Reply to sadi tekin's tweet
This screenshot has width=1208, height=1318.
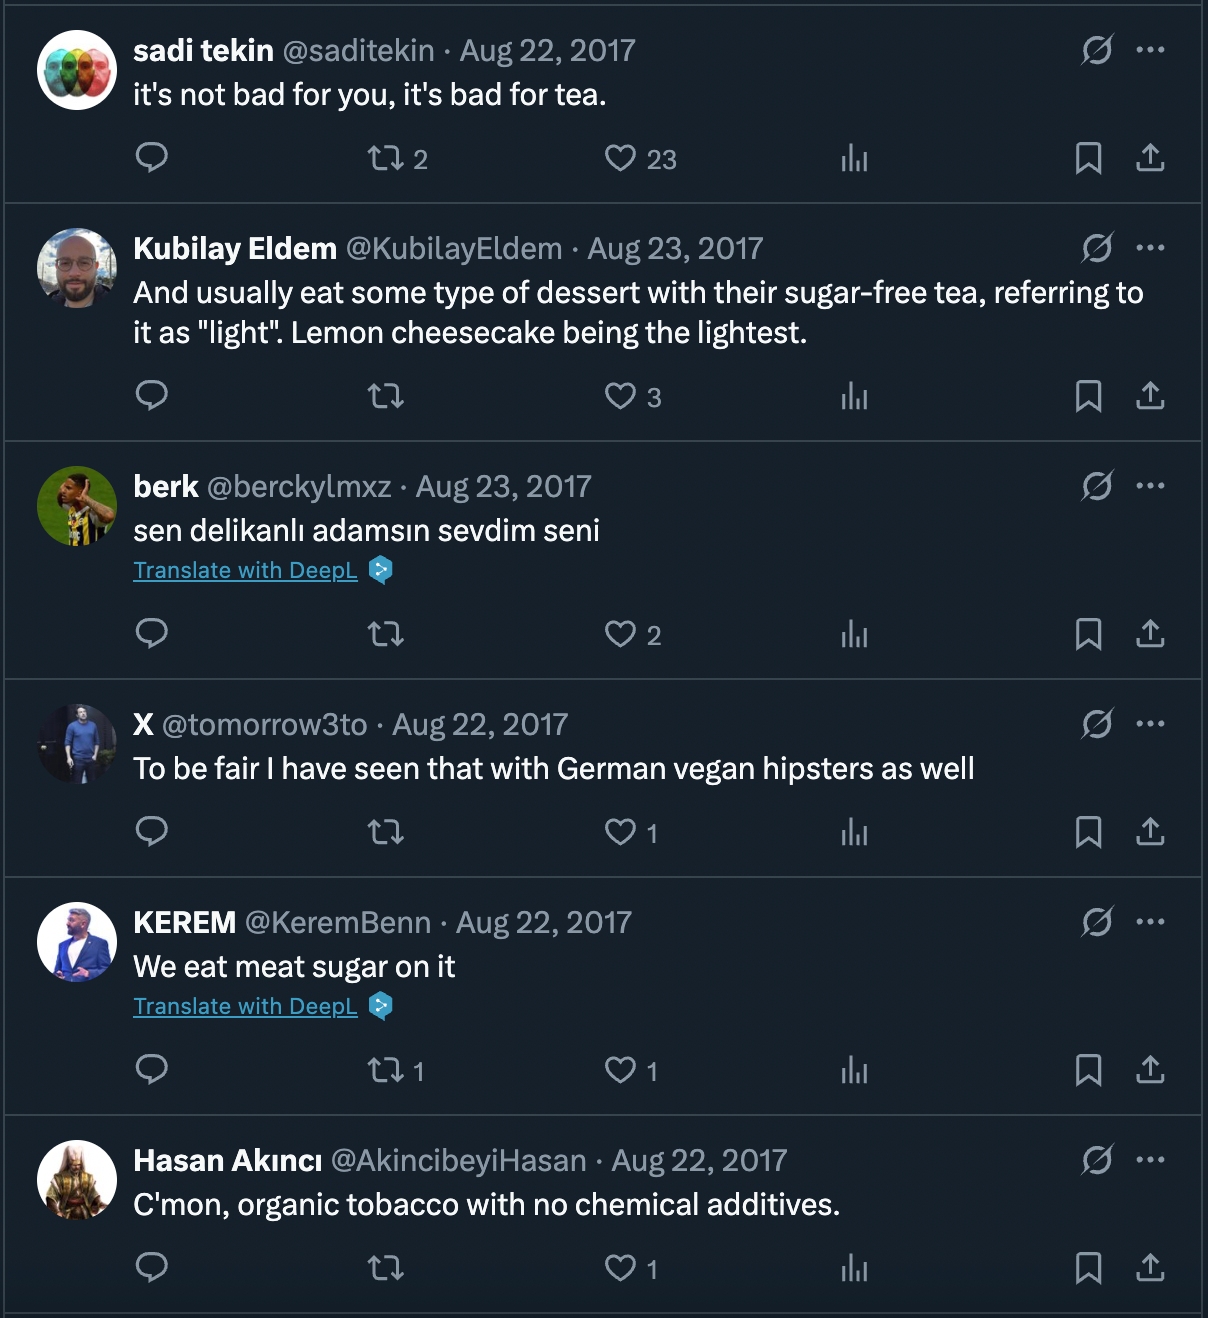point(151,158)
